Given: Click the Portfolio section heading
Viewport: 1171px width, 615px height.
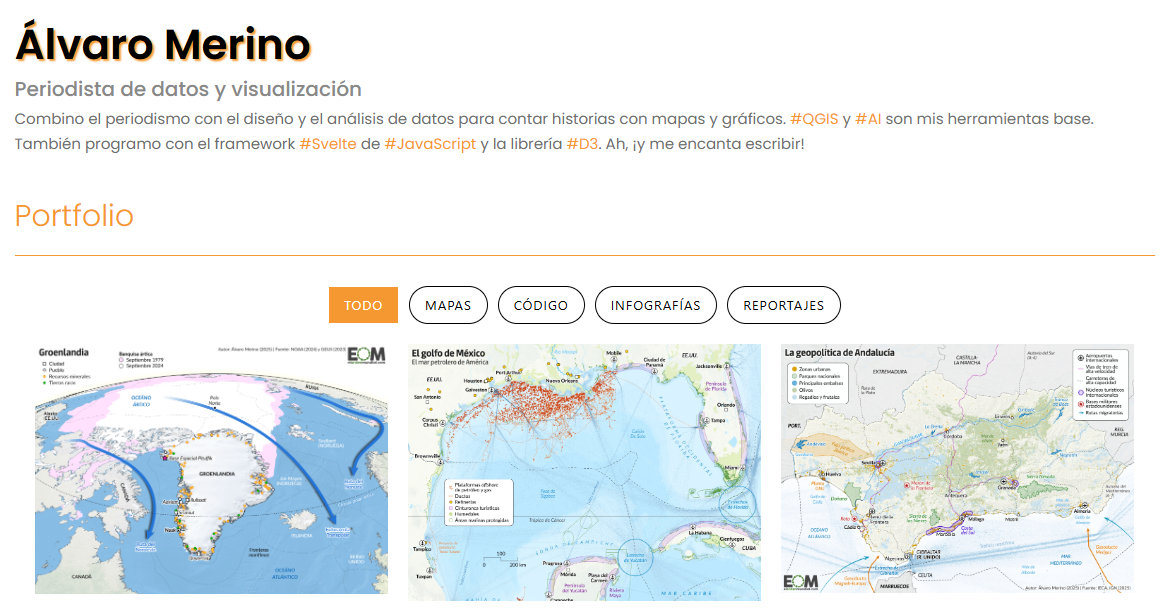Looking at the screenshot, I should tap(74, 216).
